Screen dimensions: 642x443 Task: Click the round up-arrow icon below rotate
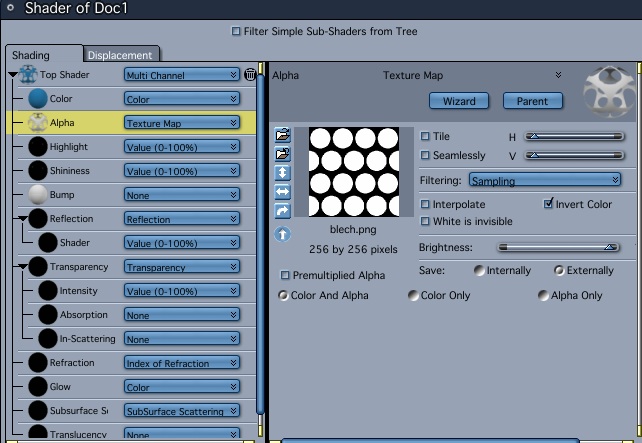point(283,234)
